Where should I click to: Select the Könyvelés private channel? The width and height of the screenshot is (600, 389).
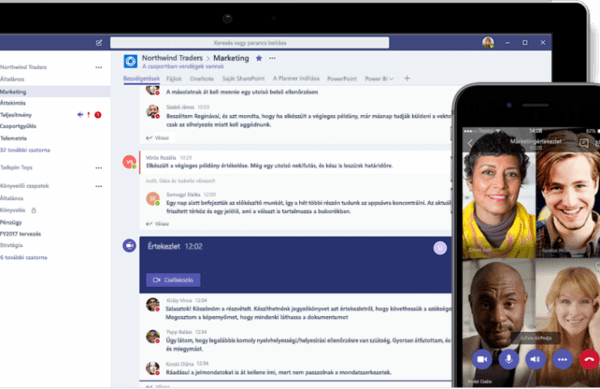coord(13,210)
